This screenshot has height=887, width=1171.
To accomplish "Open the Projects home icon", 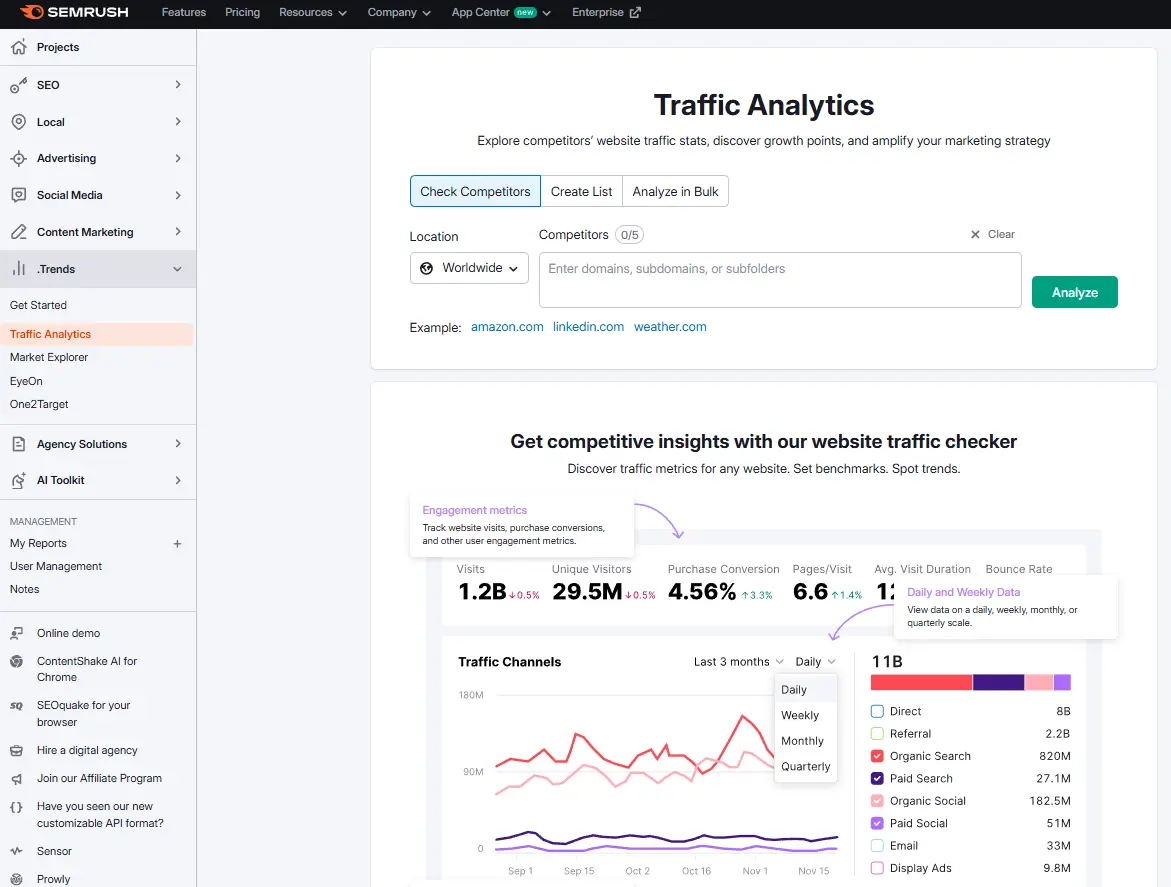I will [19, 47].
